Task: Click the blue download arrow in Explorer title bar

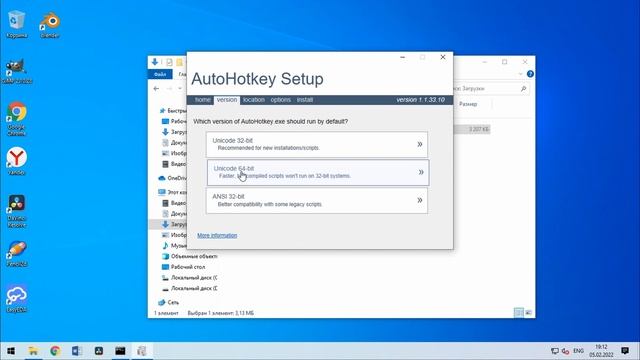Action: (155, 62)
